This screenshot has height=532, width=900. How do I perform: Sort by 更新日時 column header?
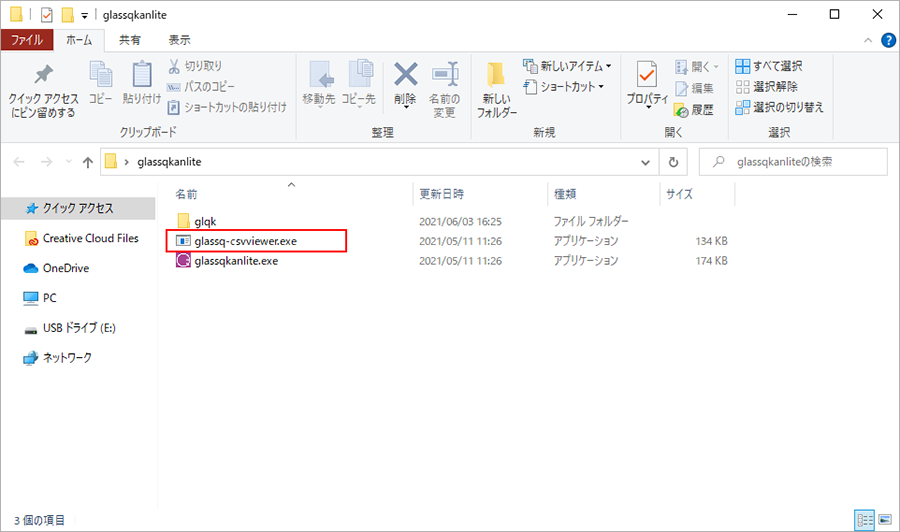(441, 194)
